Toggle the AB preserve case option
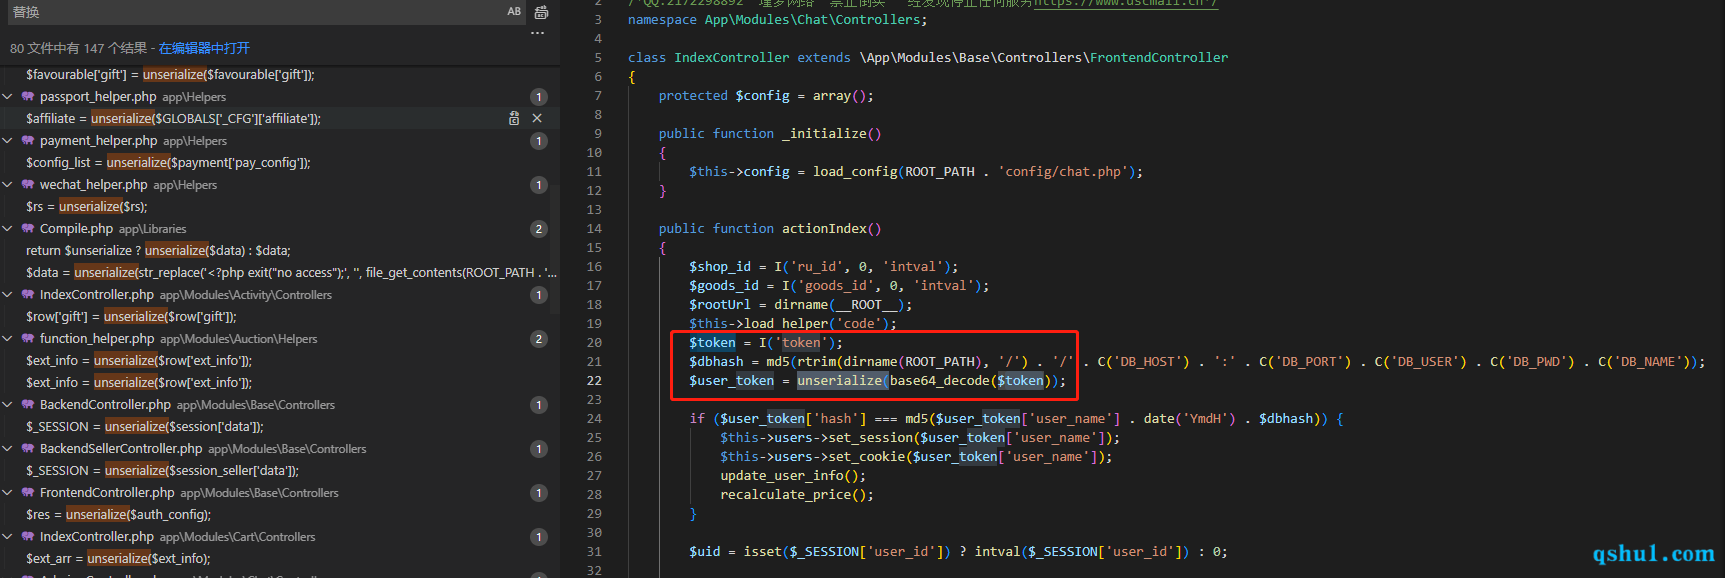Viewport: 1725px width, 578px height. 514,12
